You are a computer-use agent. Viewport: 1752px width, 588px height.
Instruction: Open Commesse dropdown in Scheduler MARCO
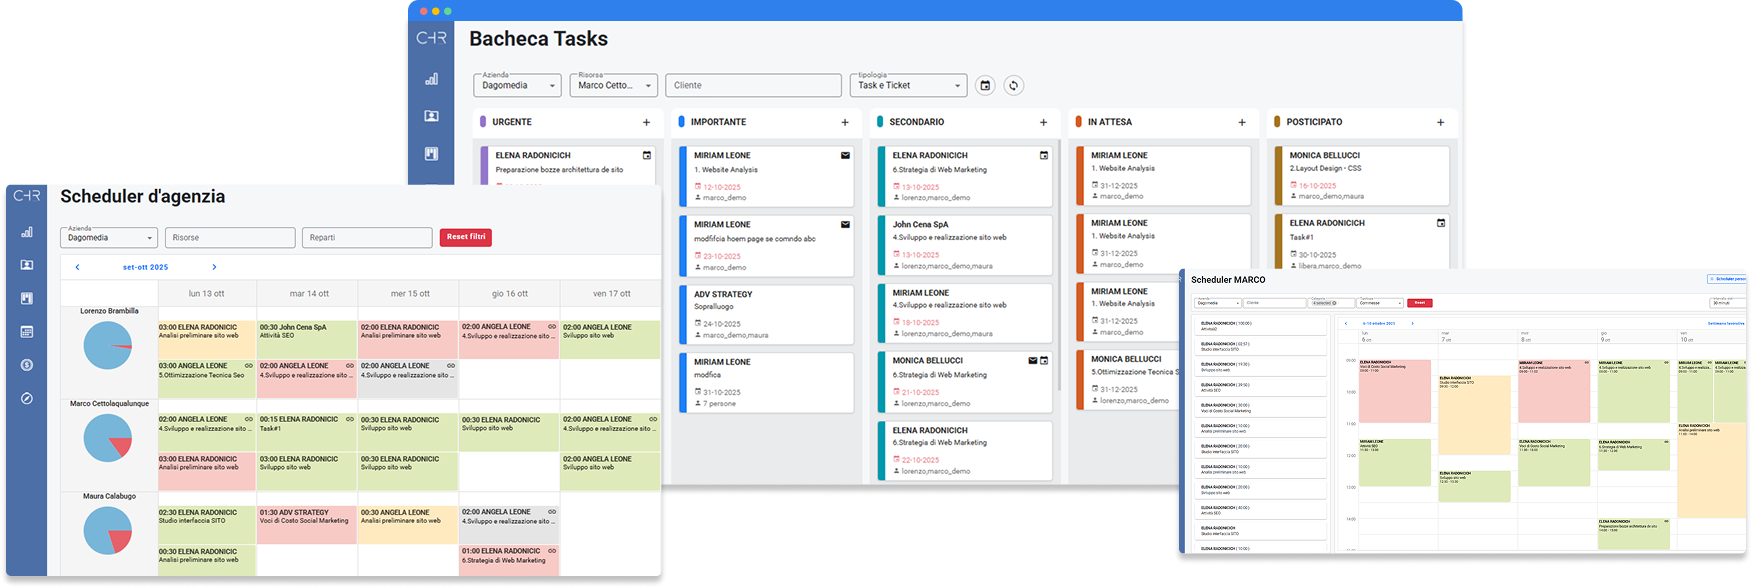tap(1379, 303)
